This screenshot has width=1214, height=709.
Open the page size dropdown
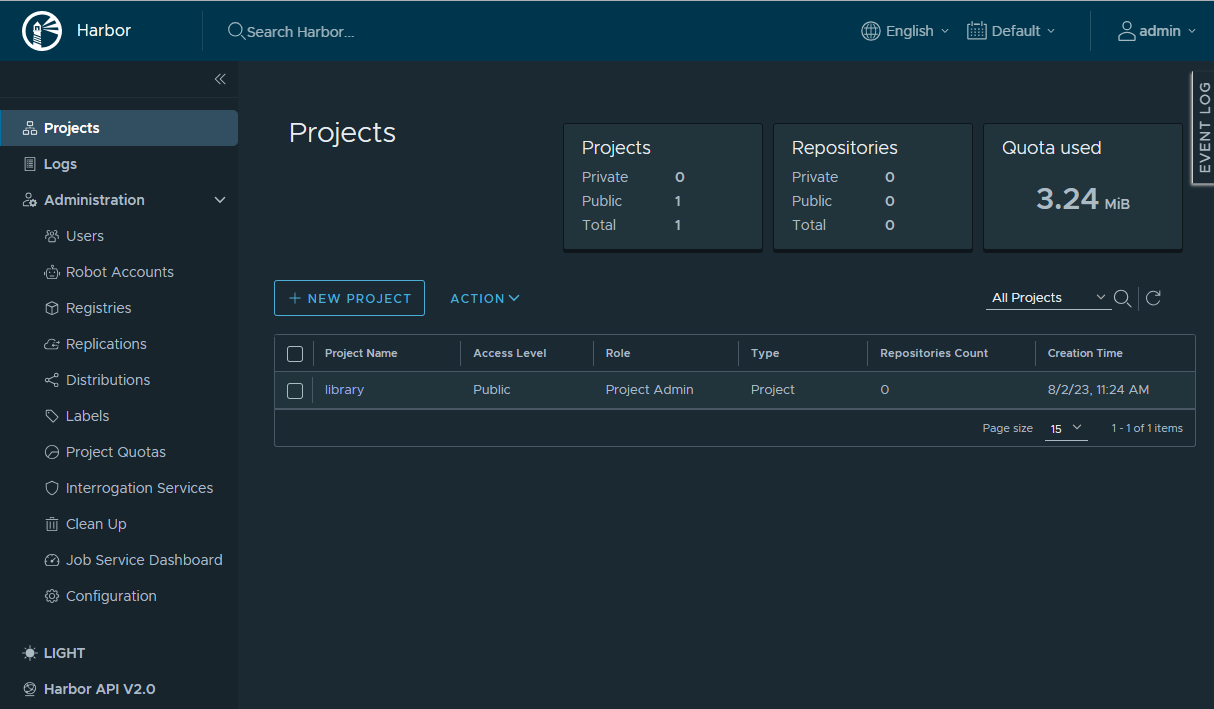[1066, 428]
